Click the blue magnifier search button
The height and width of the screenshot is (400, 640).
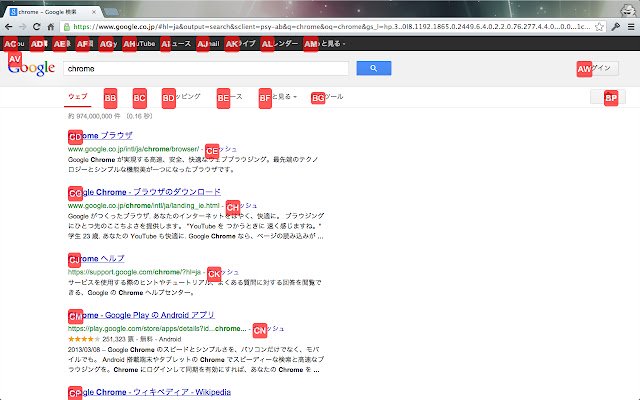(373, 68)
